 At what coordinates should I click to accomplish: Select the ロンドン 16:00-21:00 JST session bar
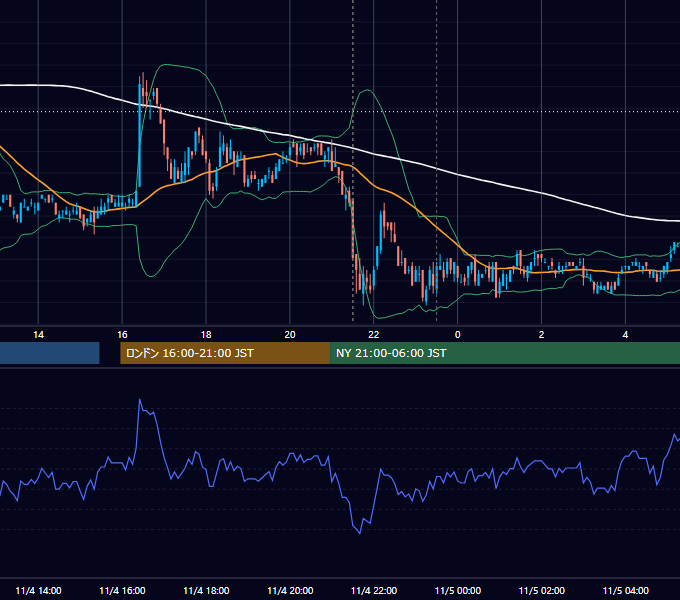pos(225,353)
